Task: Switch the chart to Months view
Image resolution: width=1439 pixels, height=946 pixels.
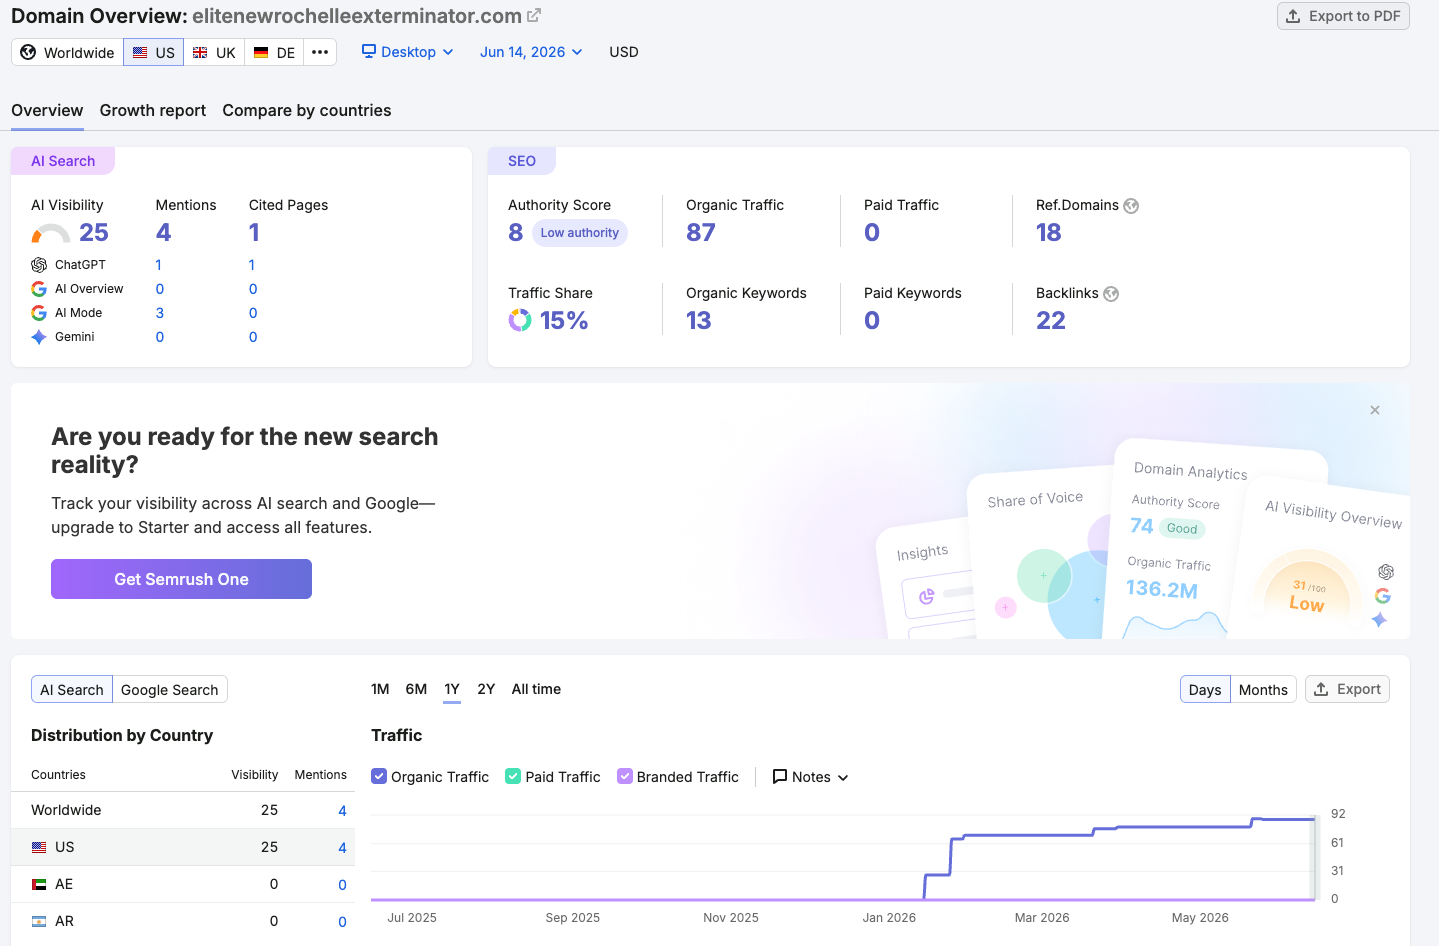Action: [x=1263, y=689]
